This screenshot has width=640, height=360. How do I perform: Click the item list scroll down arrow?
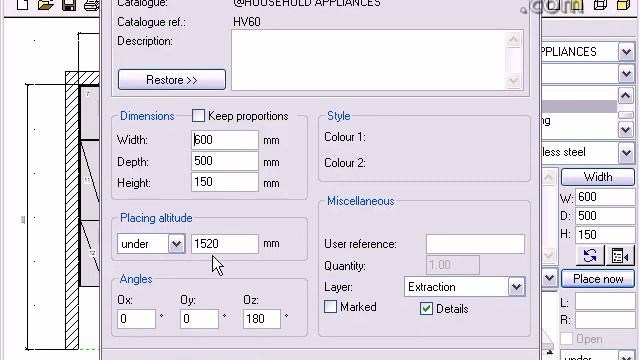[x=626, y=130]
